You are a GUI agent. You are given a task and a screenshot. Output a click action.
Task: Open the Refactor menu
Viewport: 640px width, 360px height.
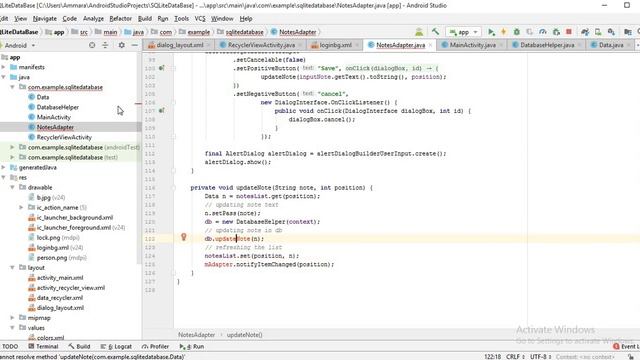[x=120, y=19]
